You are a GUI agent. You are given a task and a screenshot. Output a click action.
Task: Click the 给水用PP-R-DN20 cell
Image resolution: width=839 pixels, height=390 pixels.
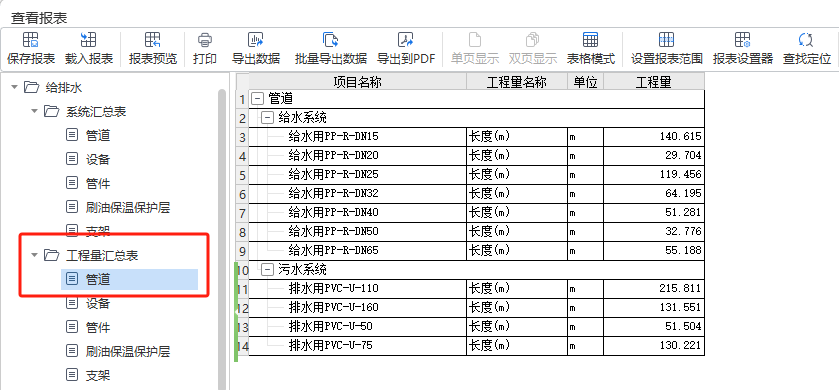click(x=357, y=156)
